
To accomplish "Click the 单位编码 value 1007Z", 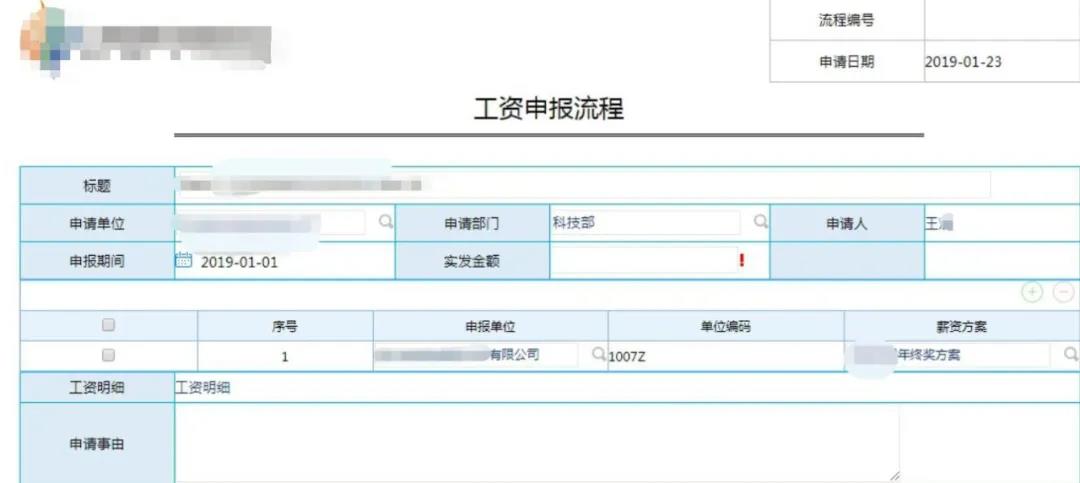I will pos(627,356).
